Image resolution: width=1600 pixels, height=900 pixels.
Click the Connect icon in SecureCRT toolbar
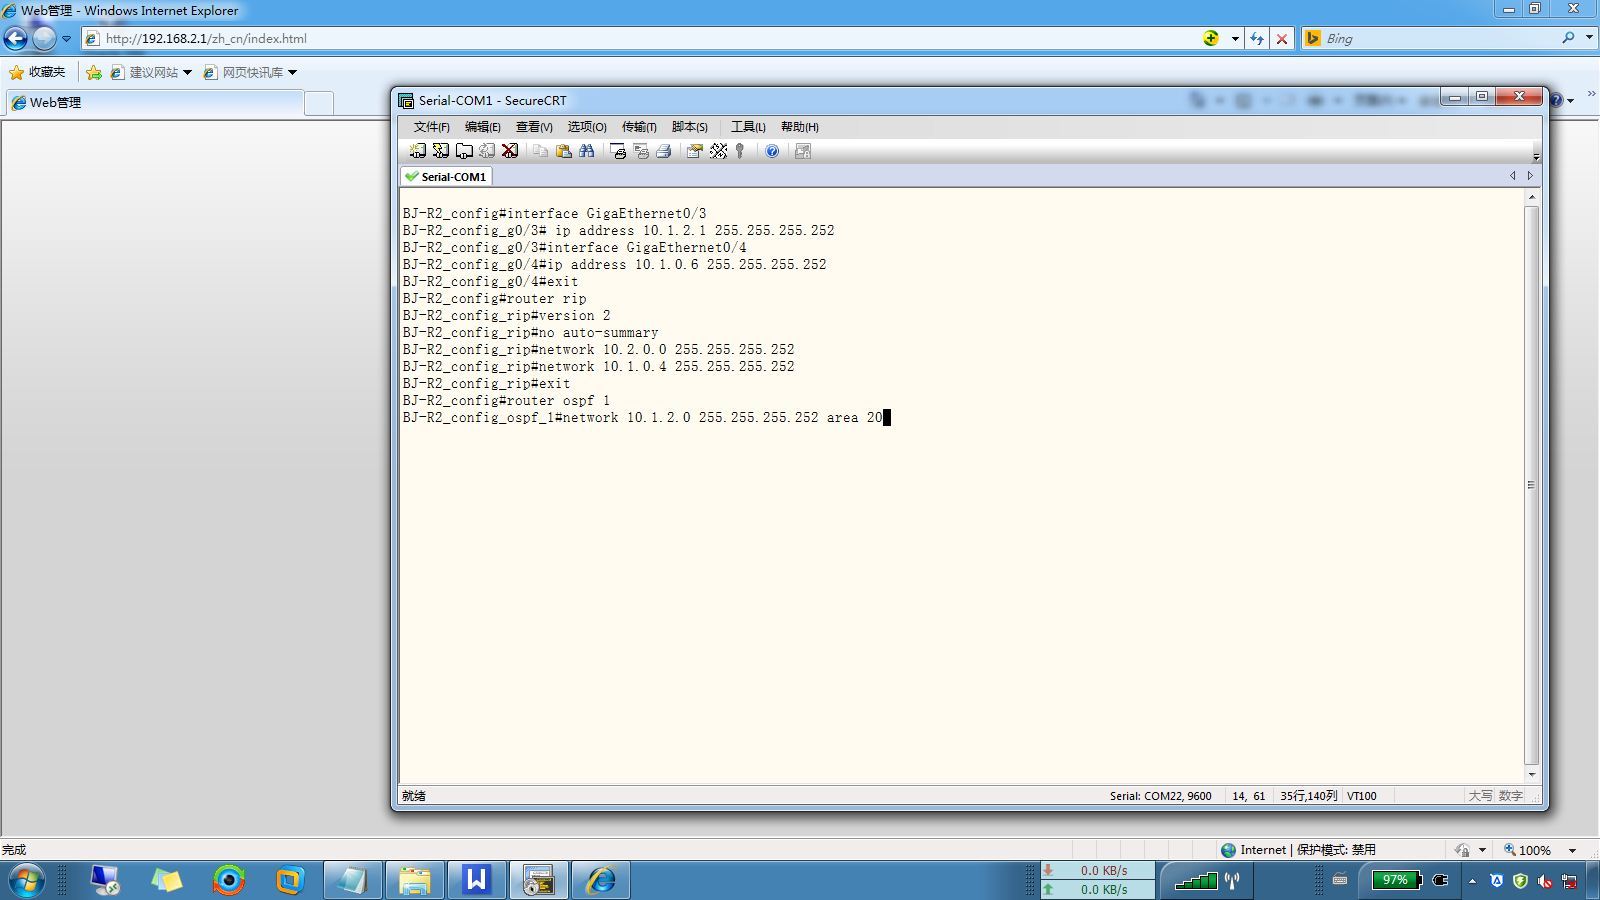417,151
